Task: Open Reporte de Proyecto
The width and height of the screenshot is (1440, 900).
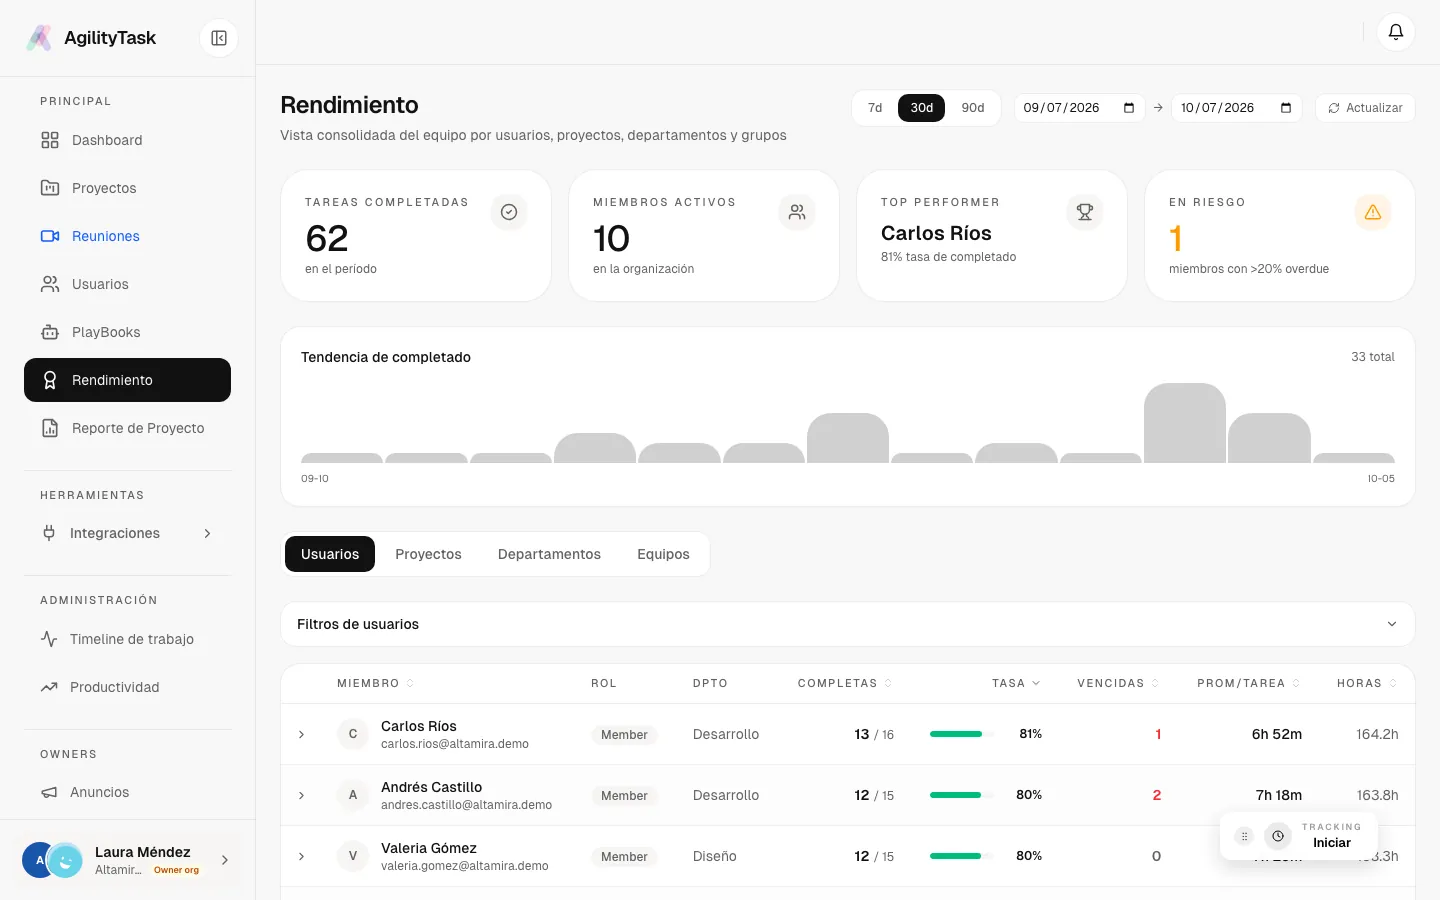Action: tap(127, 428)
